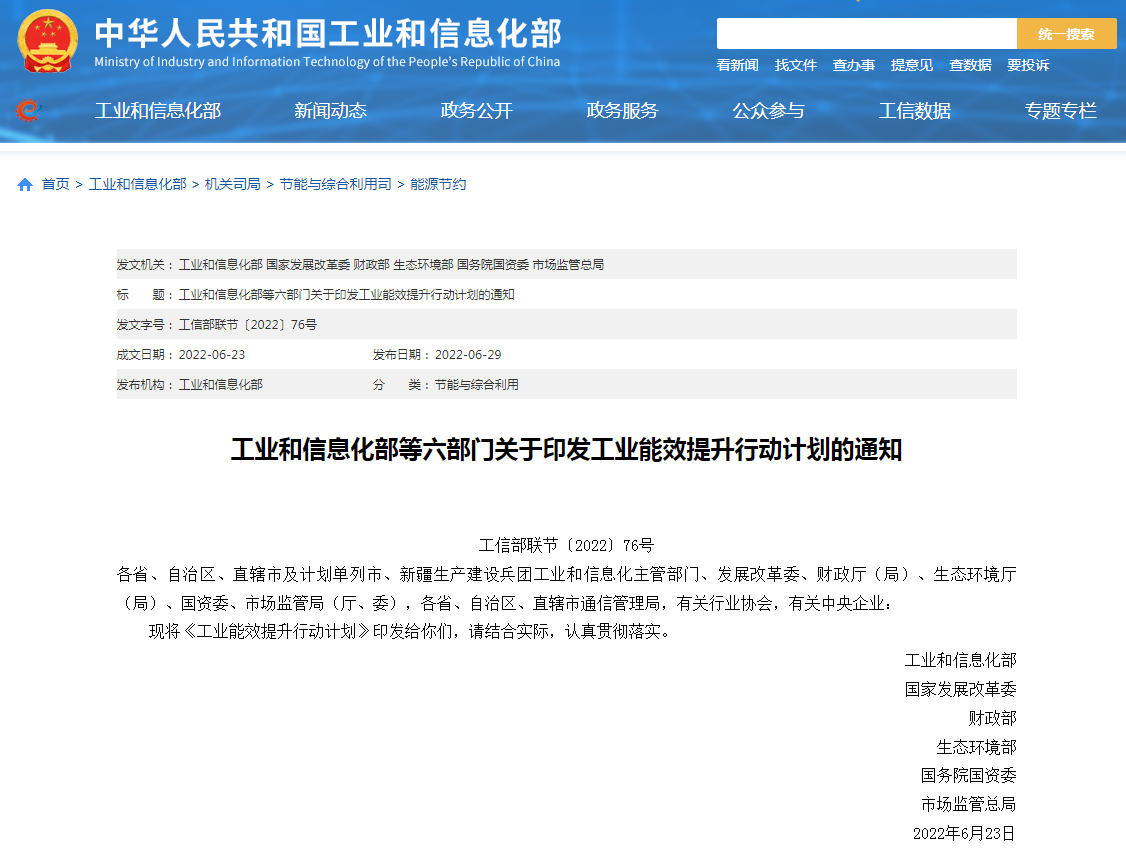Focus the site search input field
This screenshot has height=867, width=1126.
pos(867,34)
